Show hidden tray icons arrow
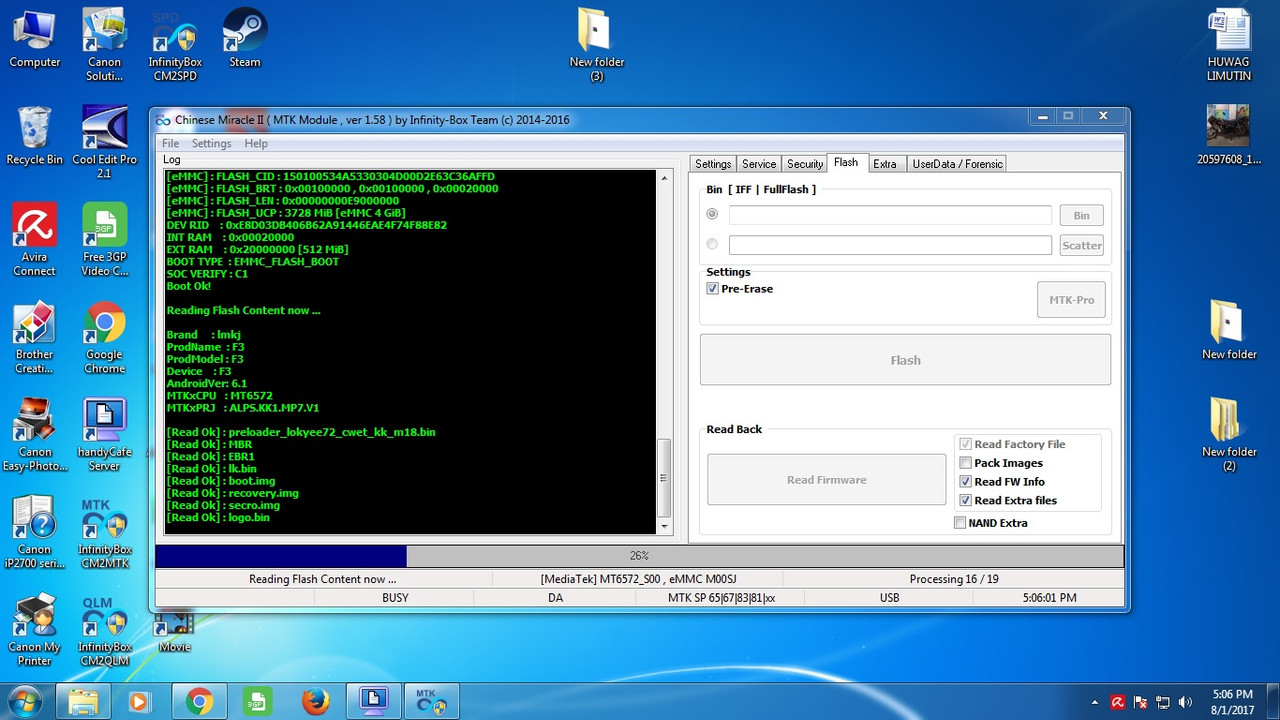The height and width of the screenshot is (720, 1280). (x=1094, y=703)
